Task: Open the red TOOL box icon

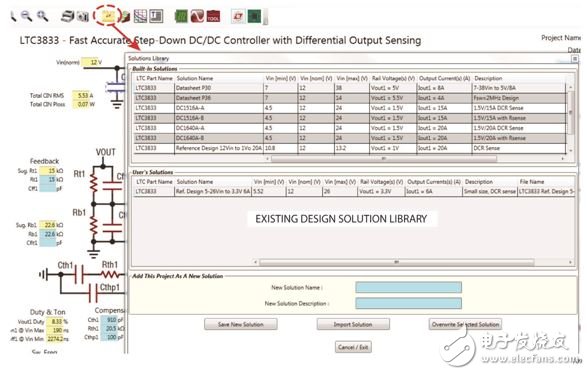Action: coord(213,16)
